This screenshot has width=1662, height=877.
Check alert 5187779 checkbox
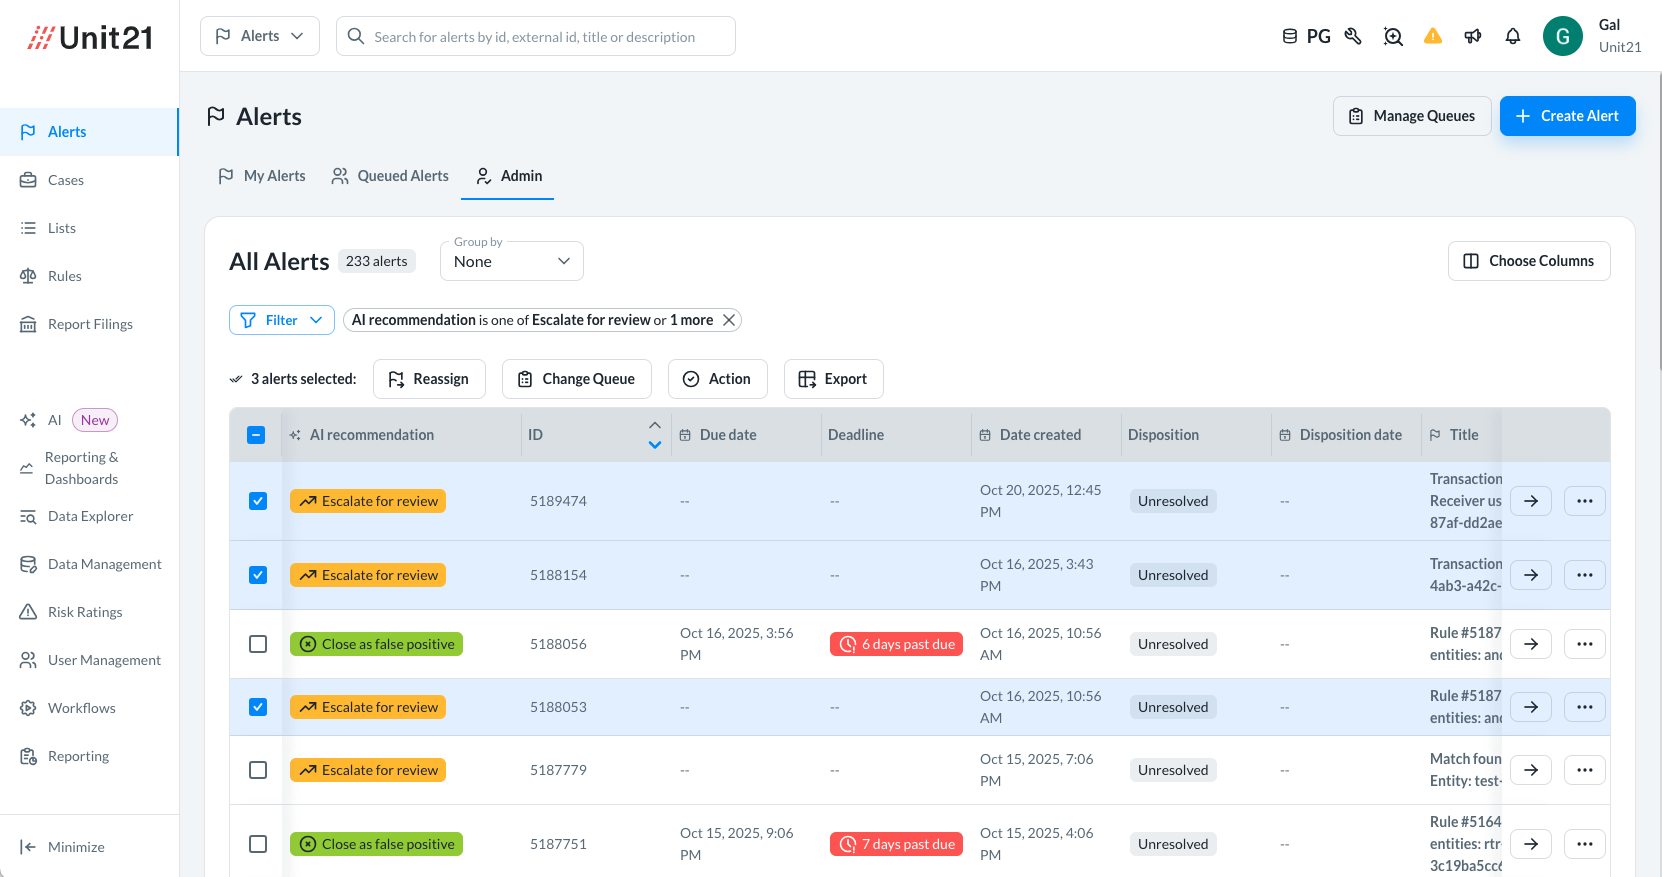pos(258,770)
